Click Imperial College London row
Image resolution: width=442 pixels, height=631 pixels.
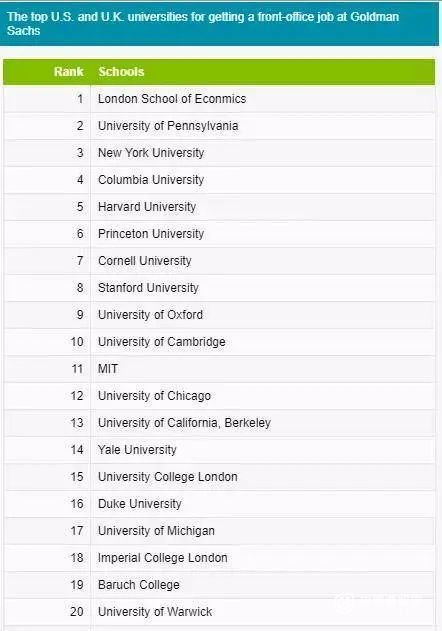tap(219, 558)
